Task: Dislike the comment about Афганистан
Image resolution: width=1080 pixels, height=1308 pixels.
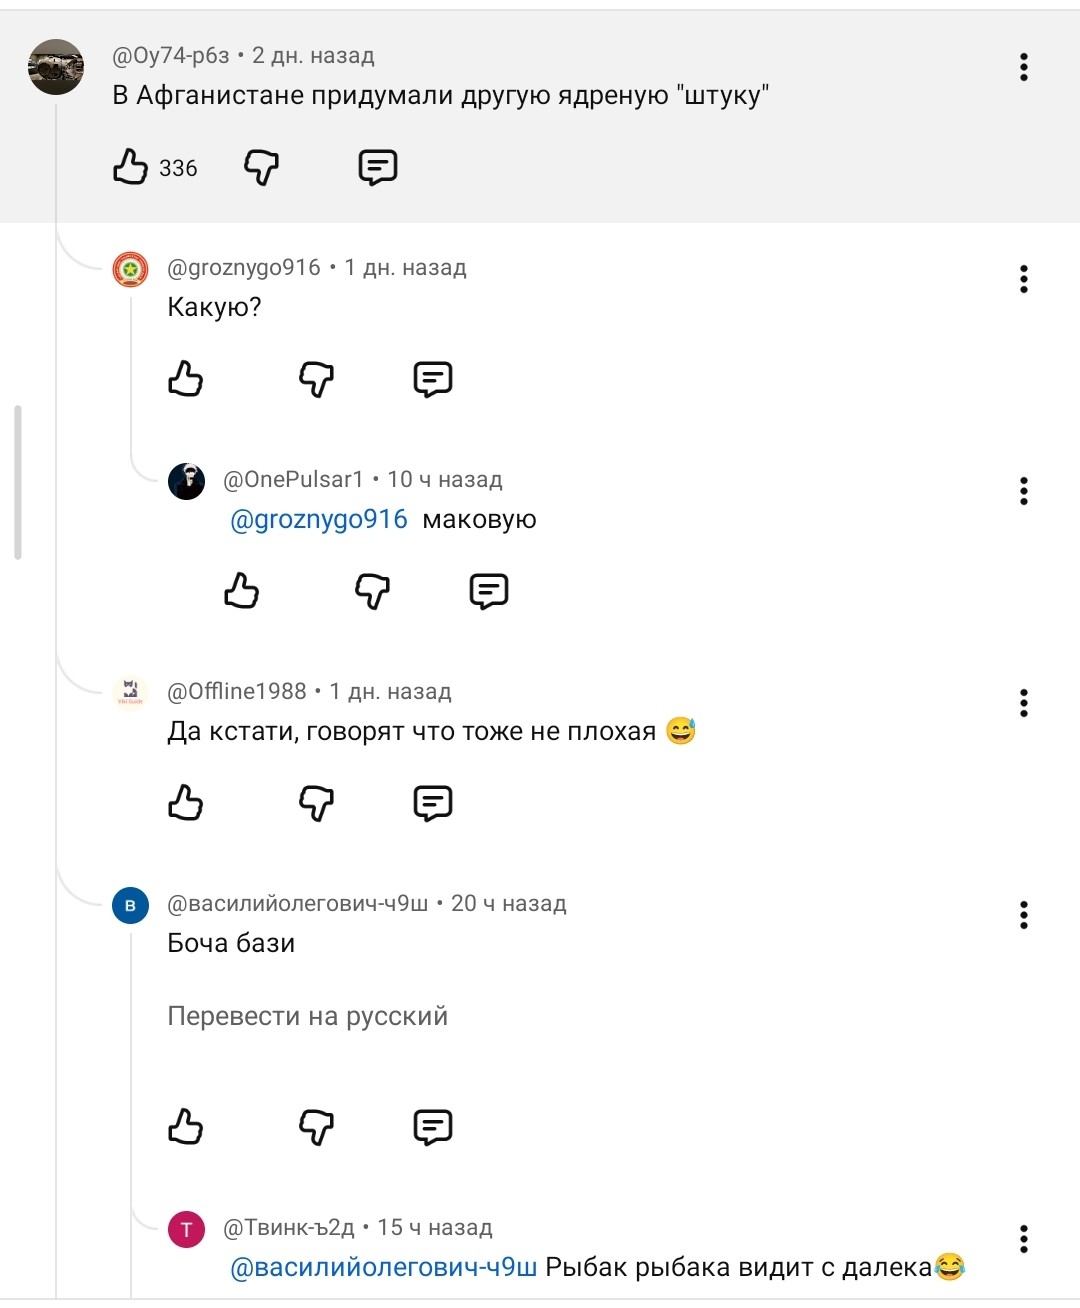Action: 261,167
